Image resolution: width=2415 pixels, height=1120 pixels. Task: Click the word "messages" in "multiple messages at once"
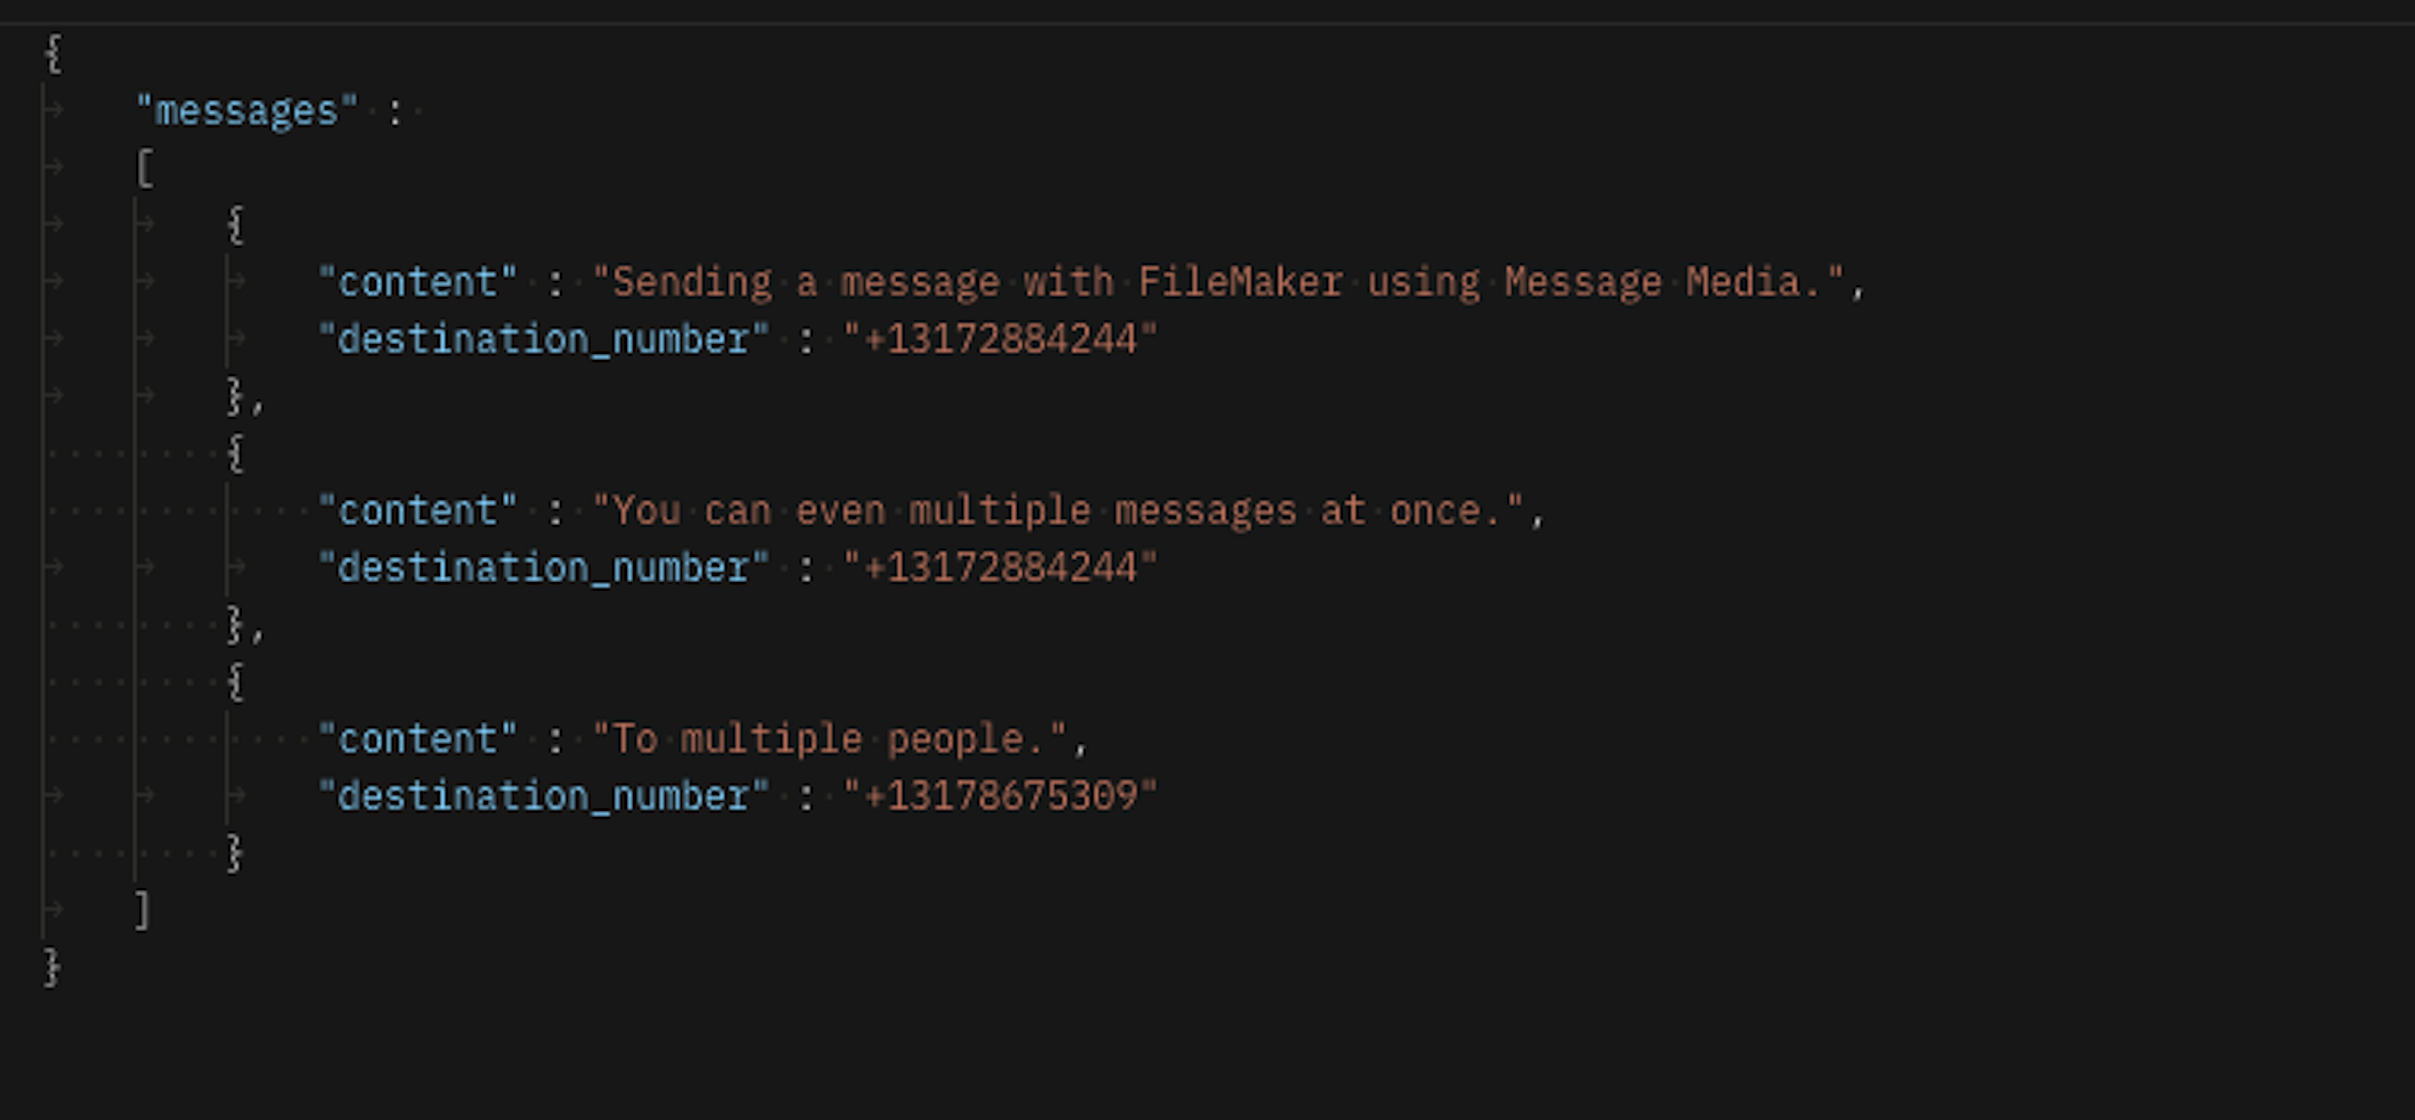click(x=1206, y=511)
